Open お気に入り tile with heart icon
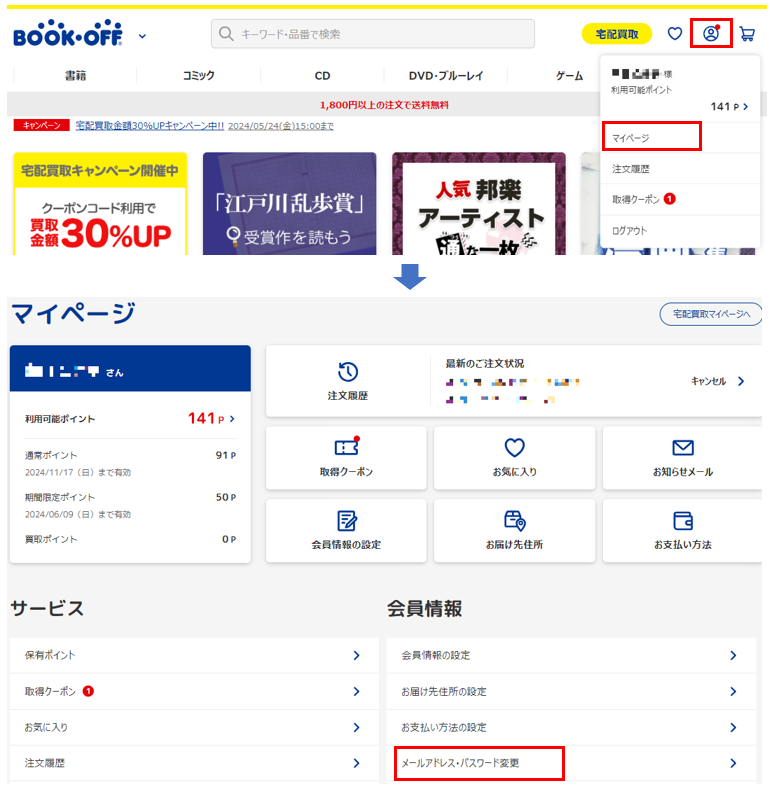 point(514,458)
